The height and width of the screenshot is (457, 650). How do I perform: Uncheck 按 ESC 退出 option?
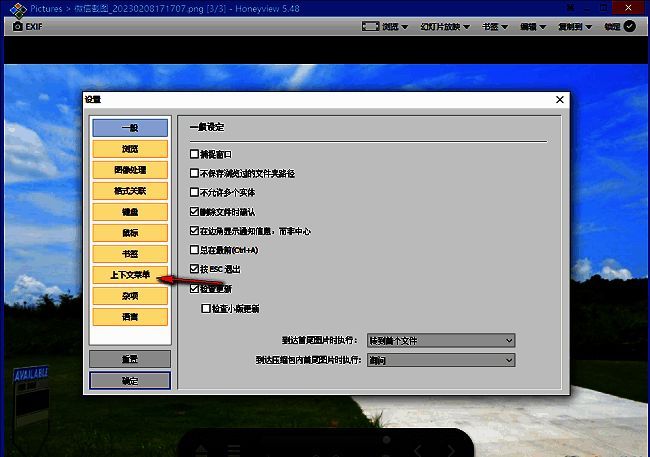194,269
